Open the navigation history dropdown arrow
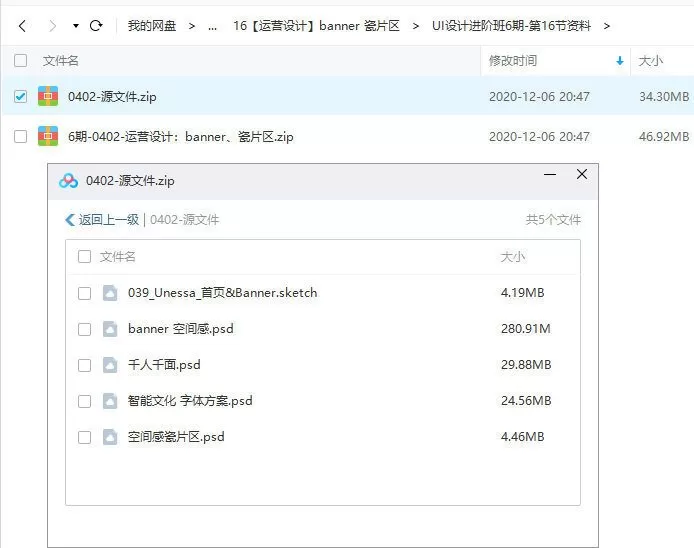694x548 pixels. point(76,25)
